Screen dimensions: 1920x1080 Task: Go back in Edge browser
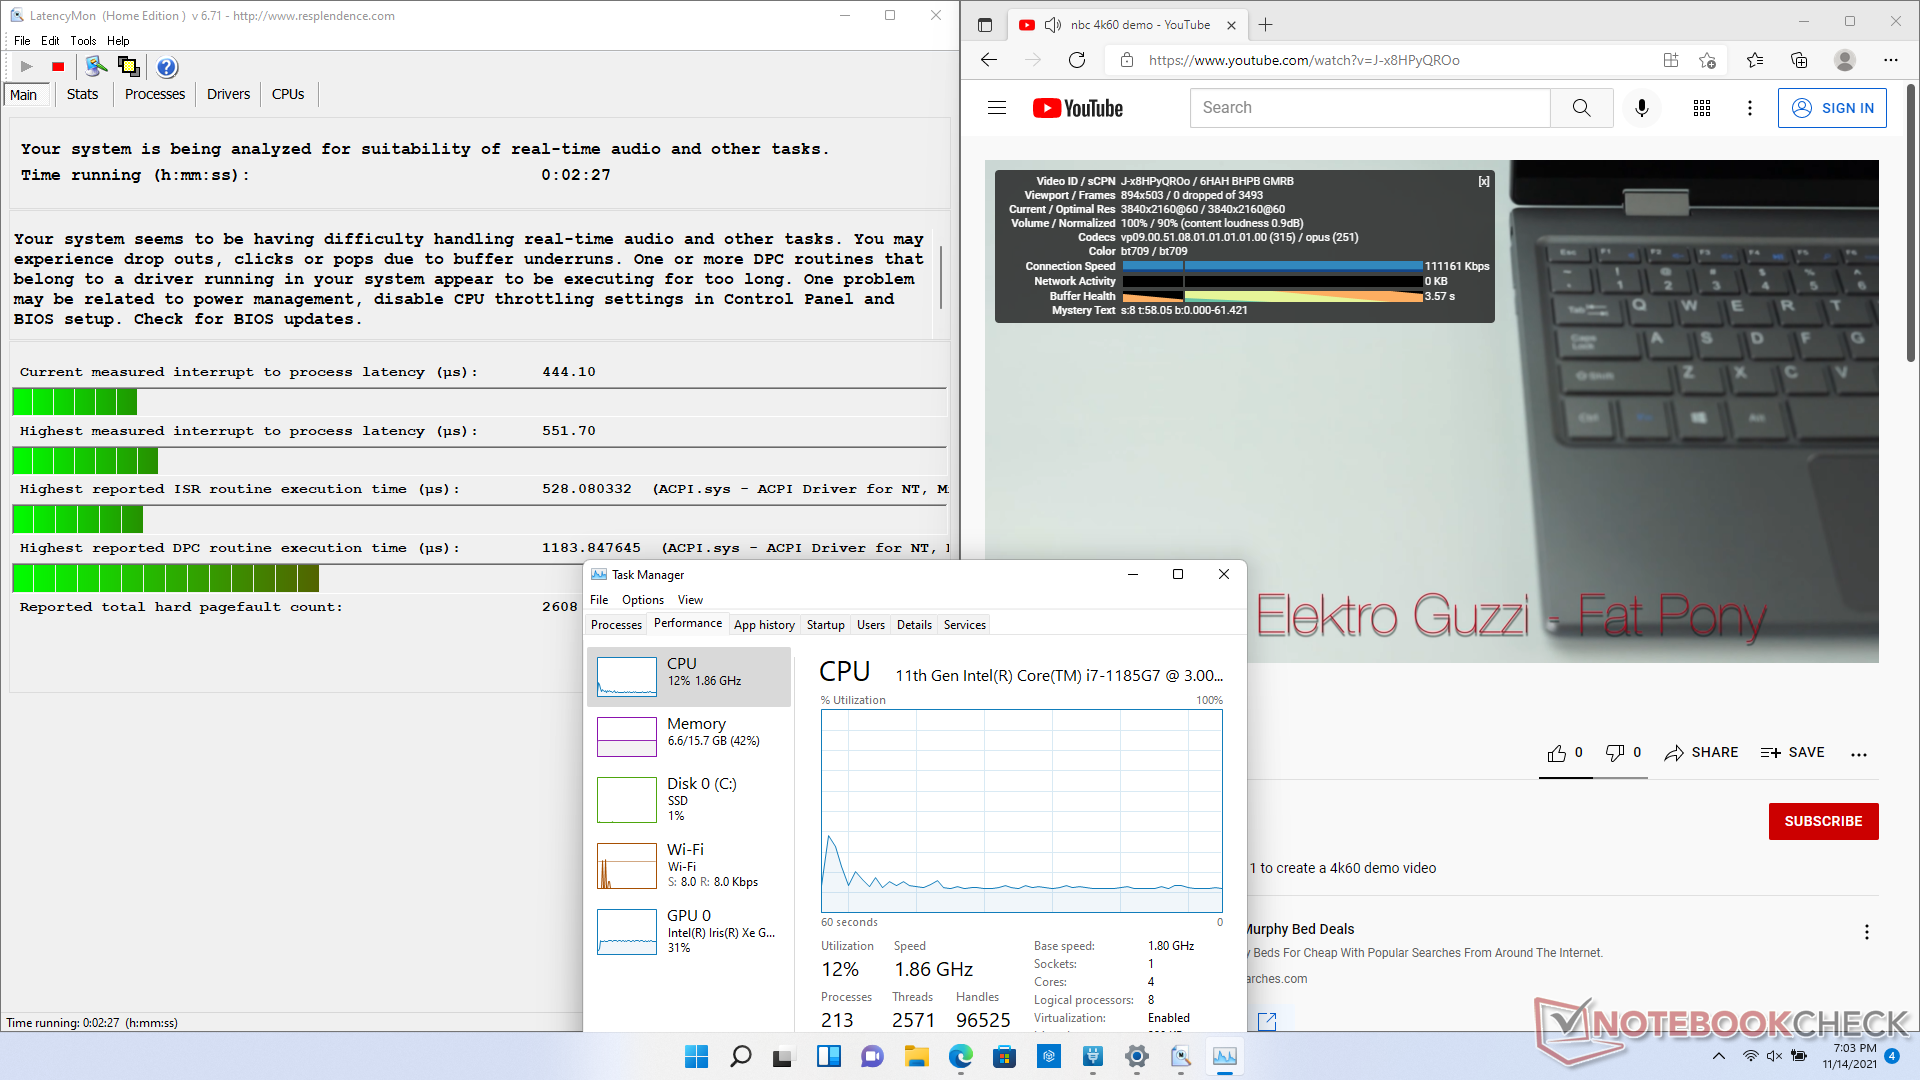989,60
